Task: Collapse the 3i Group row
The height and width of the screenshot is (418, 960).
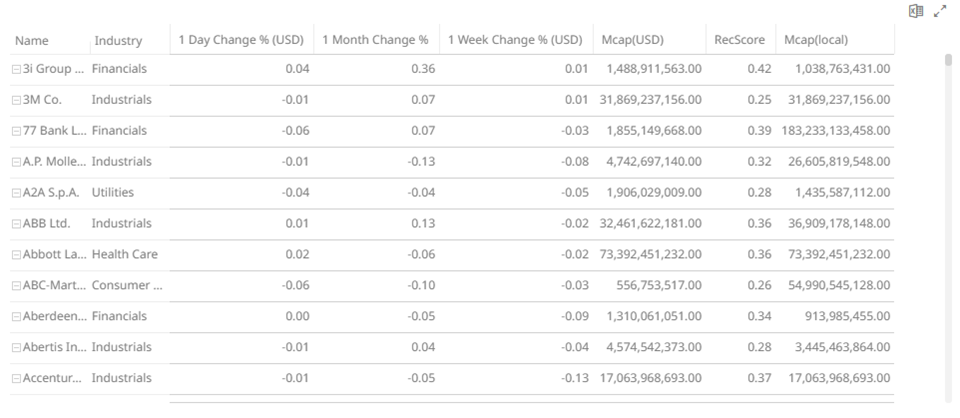Action: pyautogui.click(x=16, y=70)
